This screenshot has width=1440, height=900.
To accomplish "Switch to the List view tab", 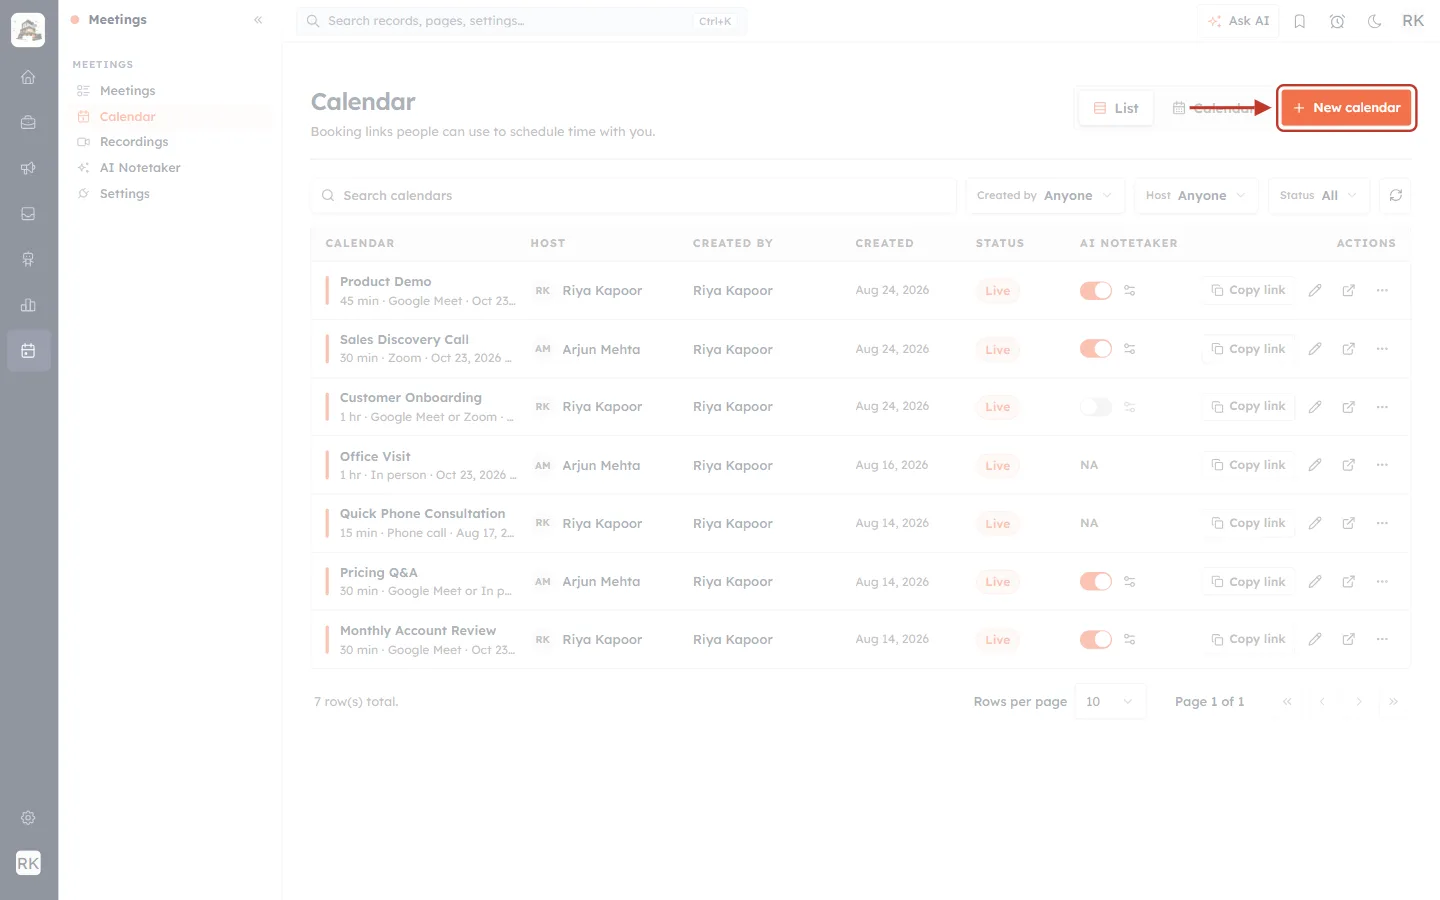I will click(x=1116, y=108).
